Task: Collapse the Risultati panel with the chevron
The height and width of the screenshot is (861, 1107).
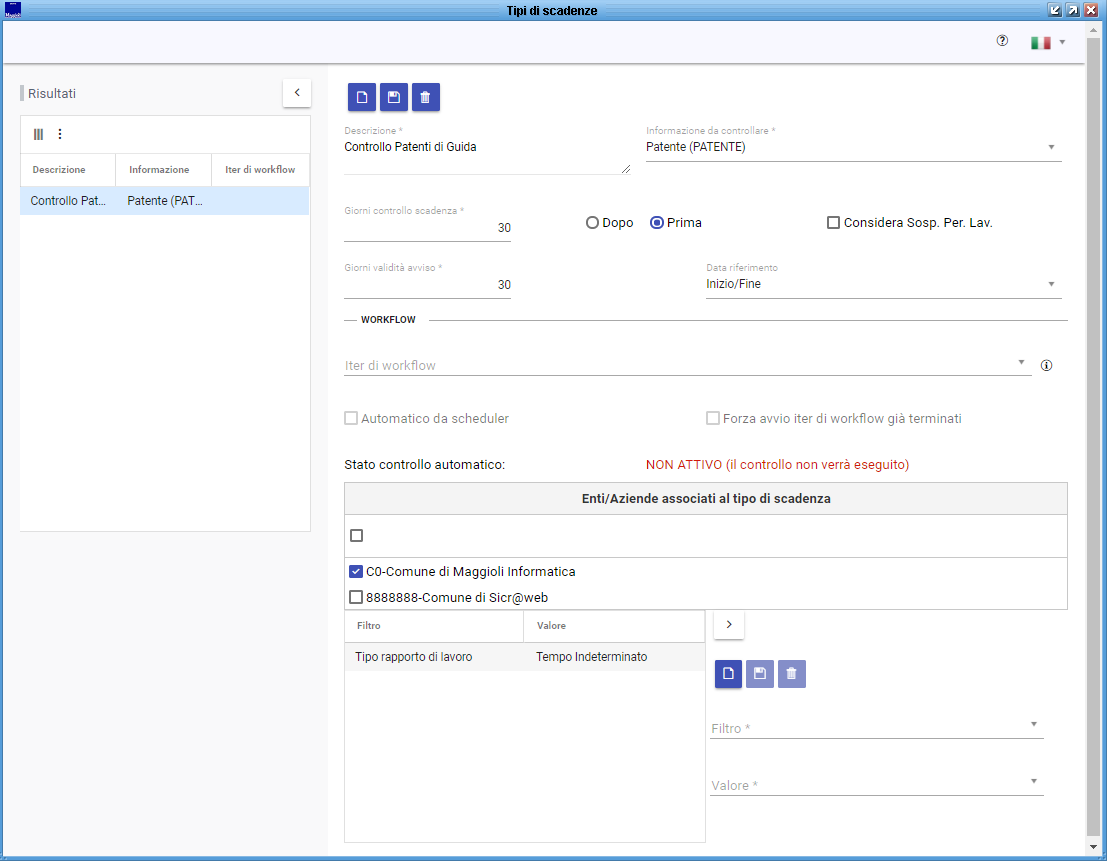Action: pyautogui.click(x=297, y=93)
